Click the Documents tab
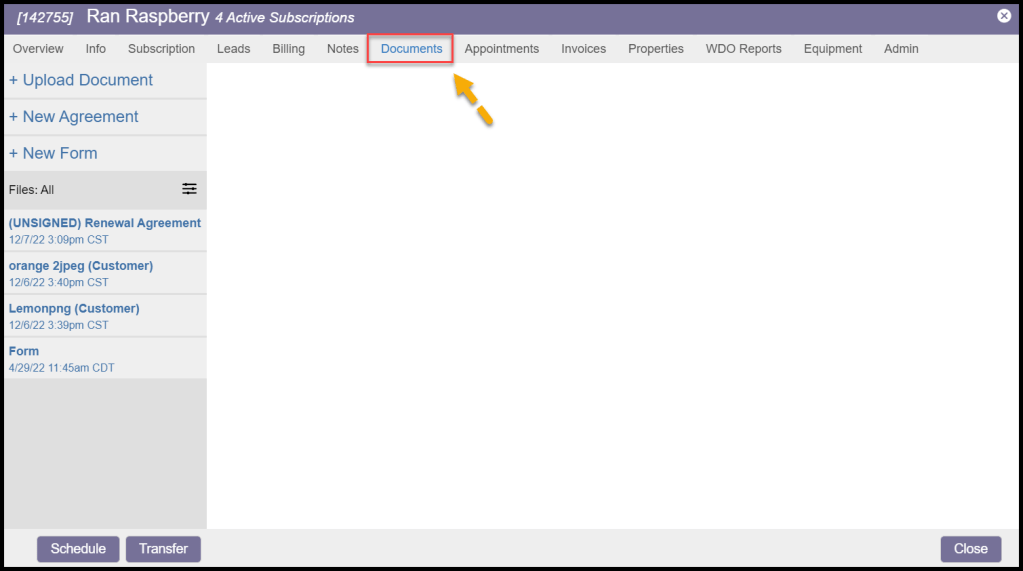Image resolution: width=1023 pixels, height=571 pixels. (411, 49)
